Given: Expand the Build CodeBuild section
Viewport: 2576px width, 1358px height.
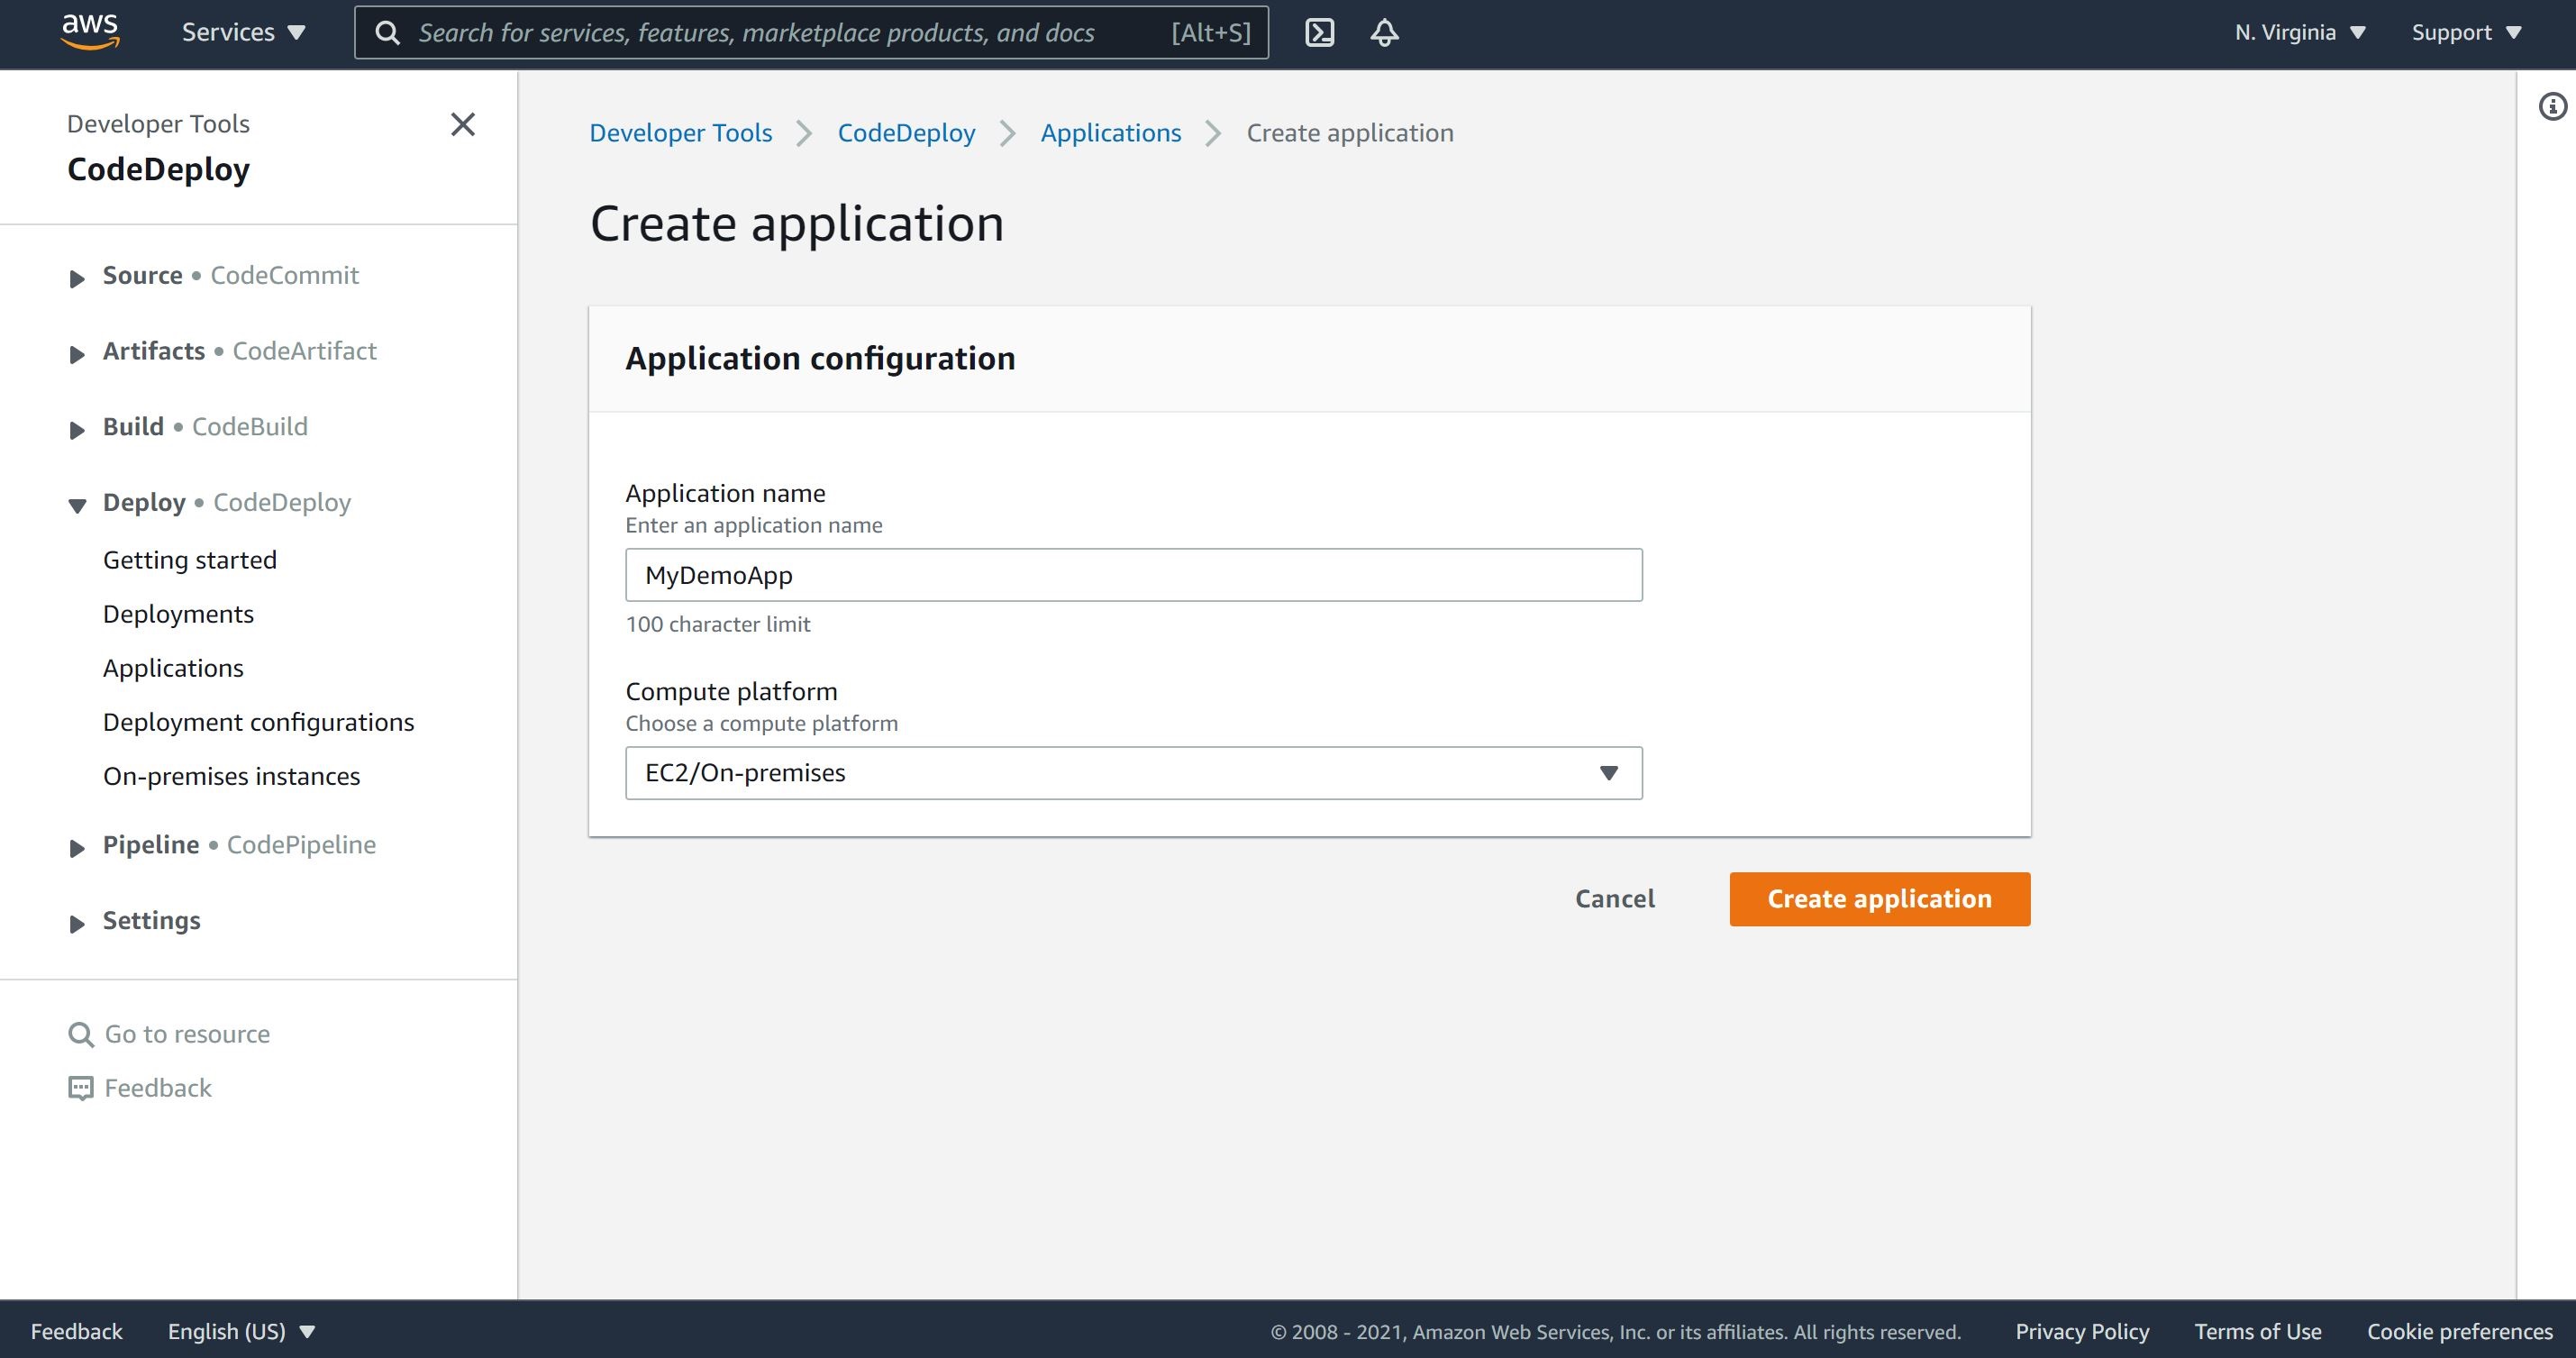Looking at the screenshot, I should tap(77, 430).
